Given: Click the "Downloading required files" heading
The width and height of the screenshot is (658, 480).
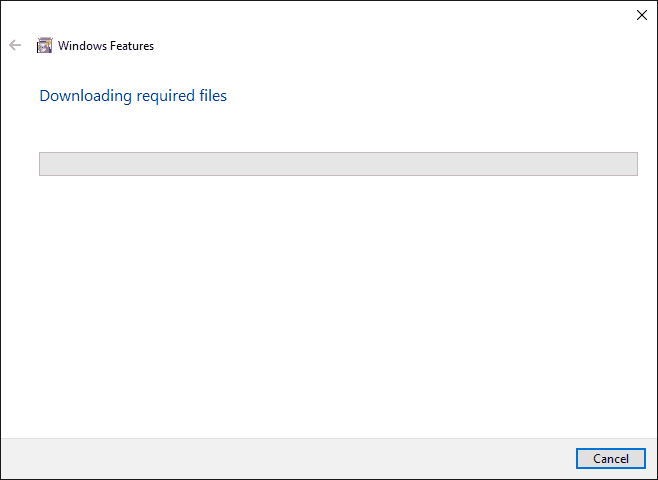Looking at the screenshot, I should point(133,96).
